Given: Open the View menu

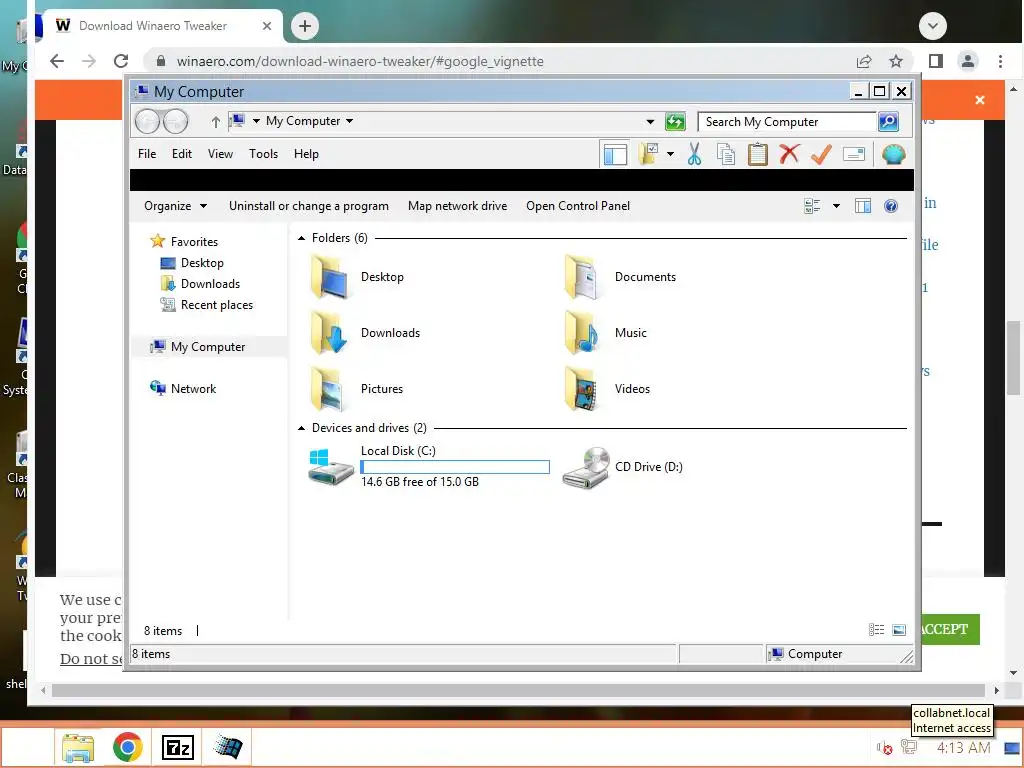Looking at the screenshot, I should (x=220, y=154).
